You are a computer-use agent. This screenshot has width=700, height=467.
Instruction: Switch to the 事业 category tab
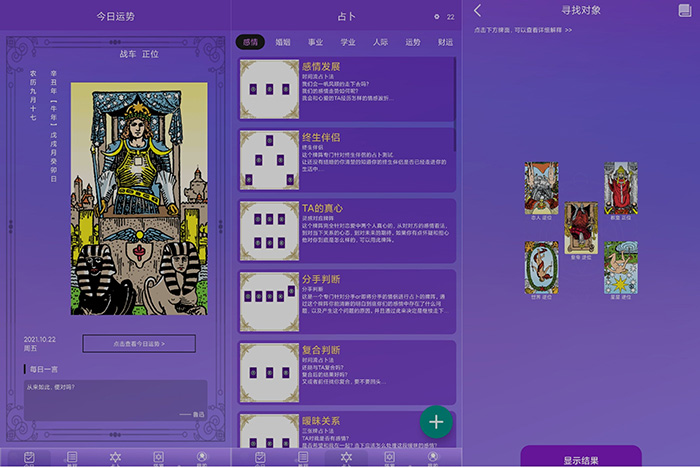click(315, 42)
